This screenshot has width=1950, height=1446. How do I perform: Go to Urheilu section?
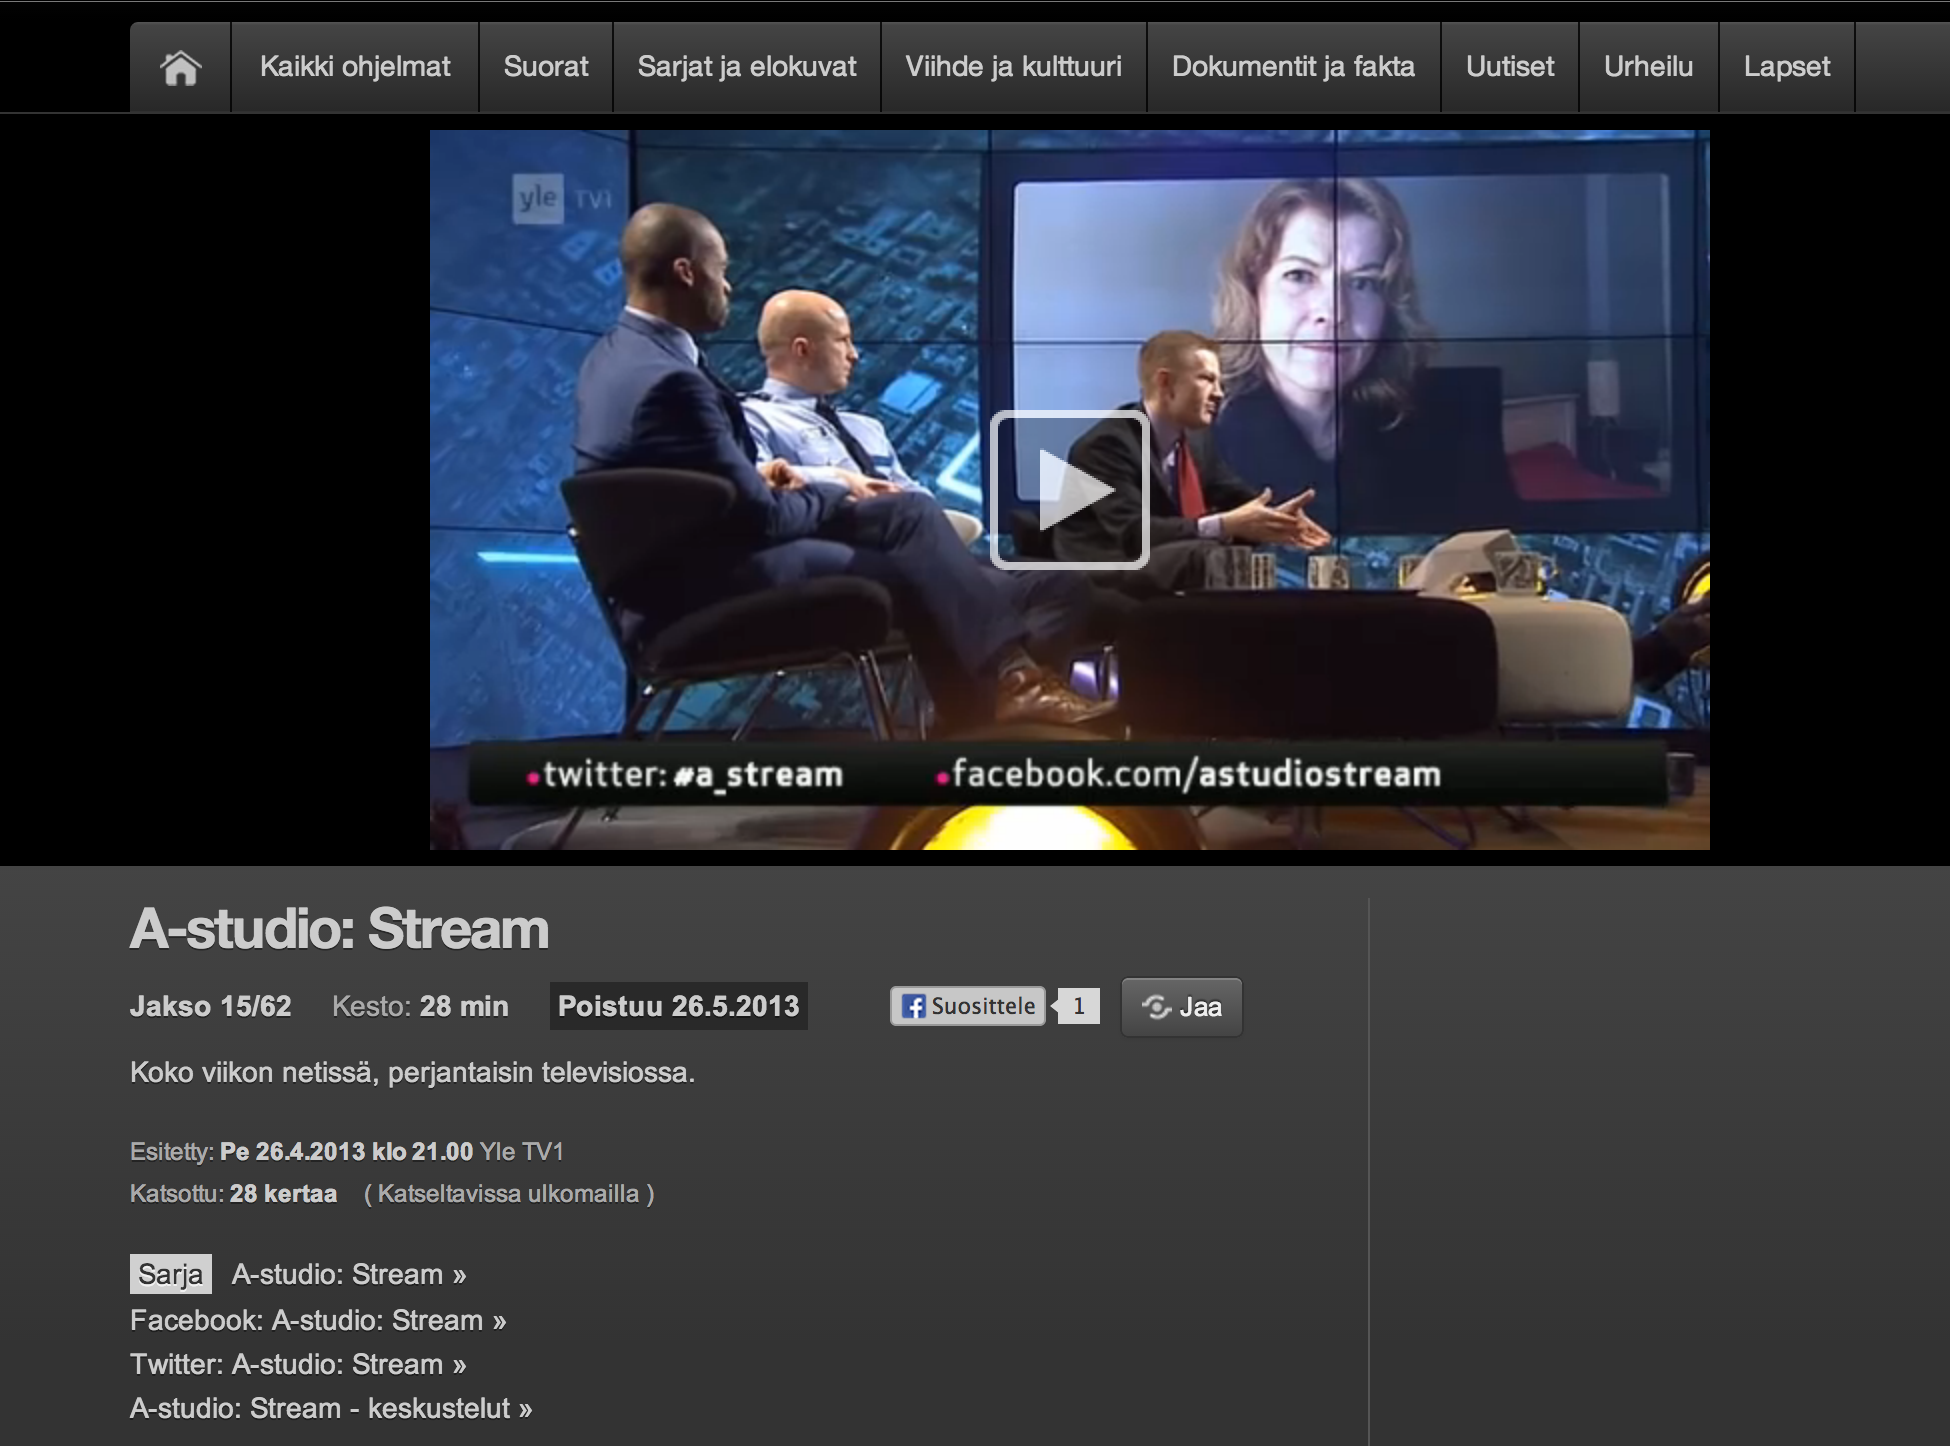[x=1648, y=67]
